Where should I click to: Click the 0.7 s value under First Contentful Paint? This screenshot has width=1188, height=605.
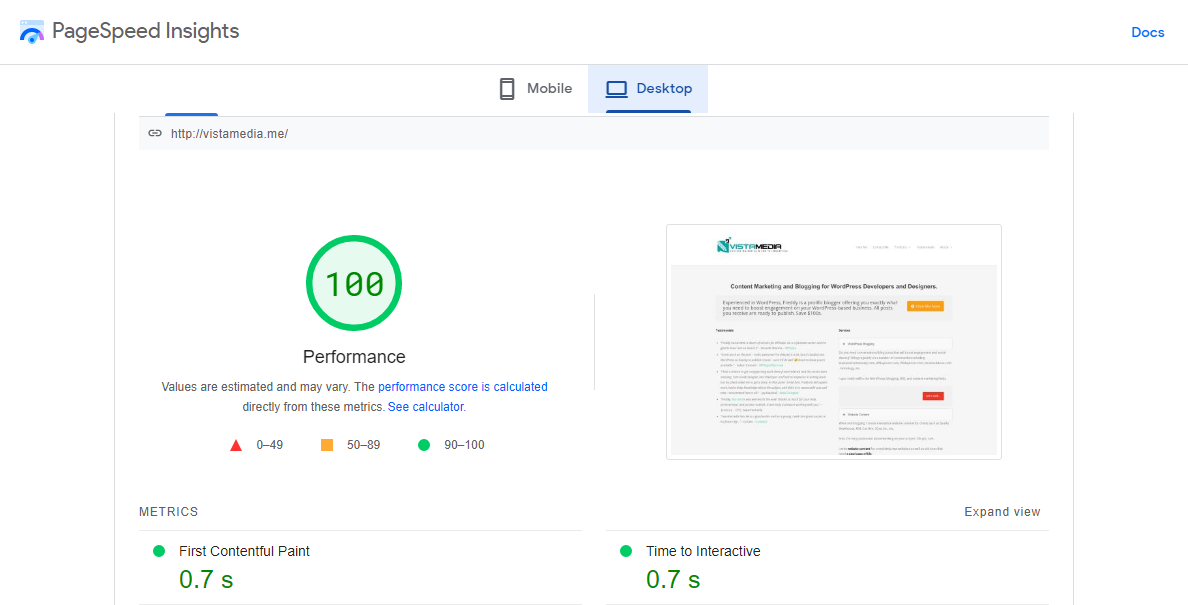206,579
